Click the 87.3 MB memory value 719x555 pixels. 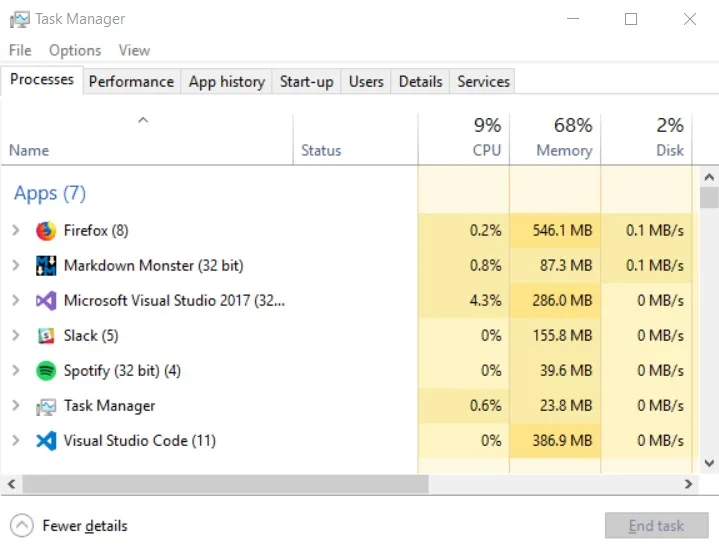[566, 265]
